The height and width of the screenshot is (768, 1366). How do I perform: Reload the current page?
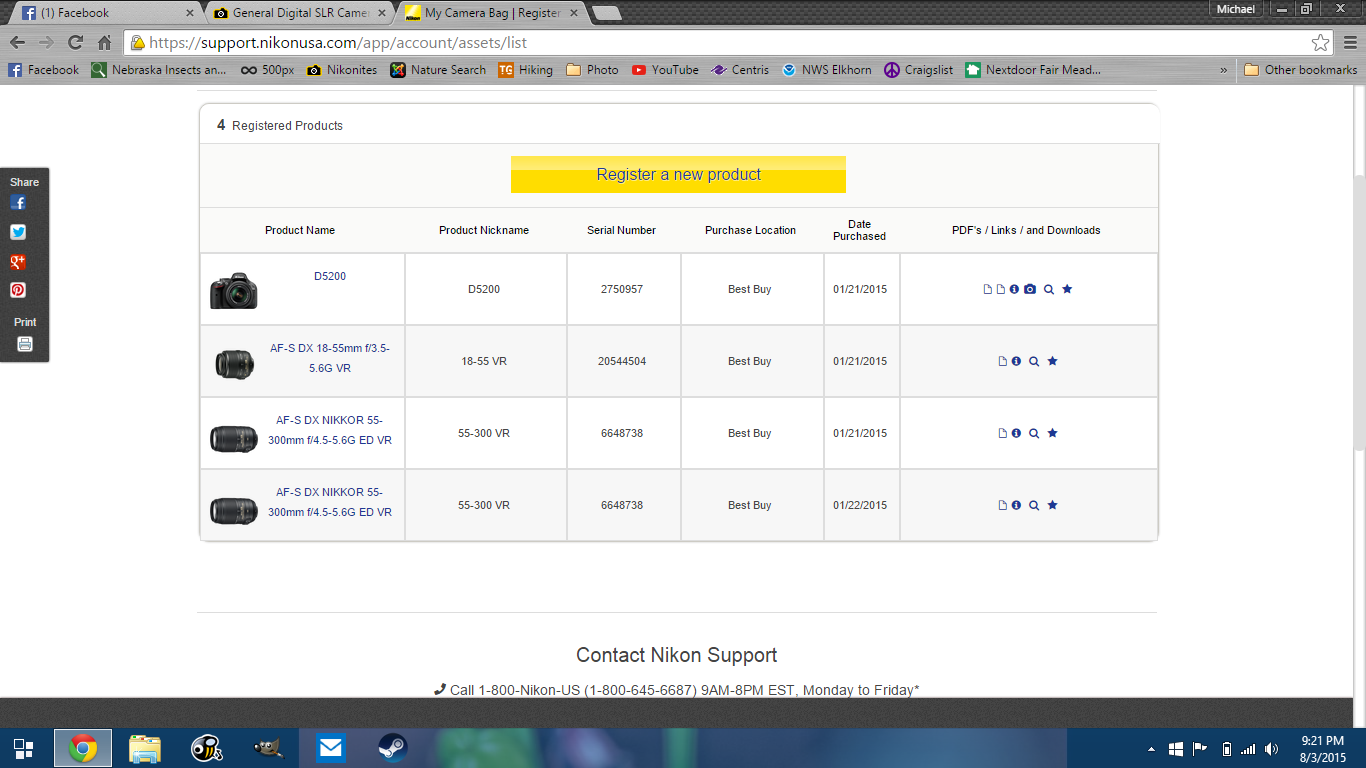click(x=75, y=43)
